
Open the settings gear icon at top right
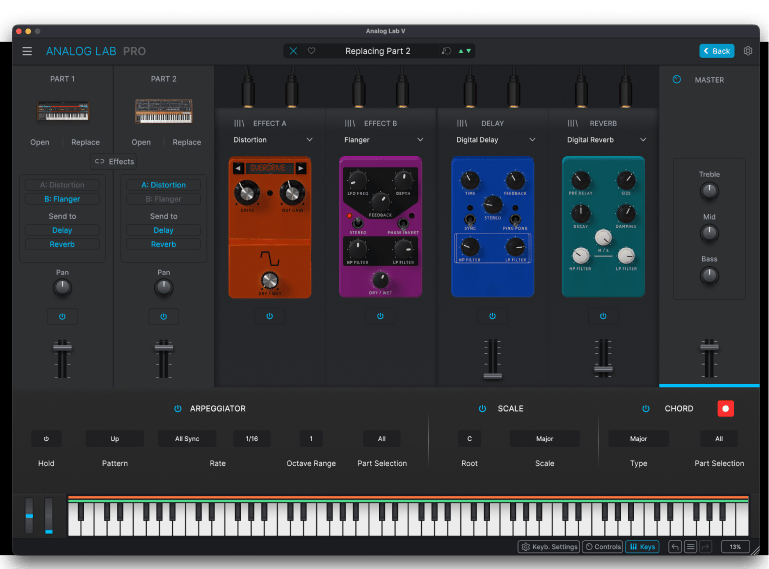pyautogui.click(x=748, y=51)
